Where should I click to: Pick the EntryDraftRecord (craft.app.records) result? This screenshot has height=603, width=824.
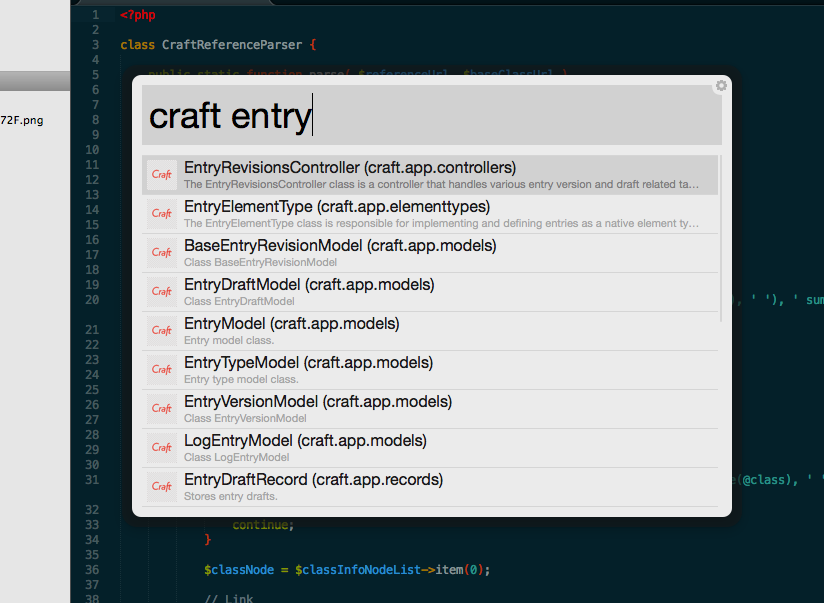coord(313,480)
